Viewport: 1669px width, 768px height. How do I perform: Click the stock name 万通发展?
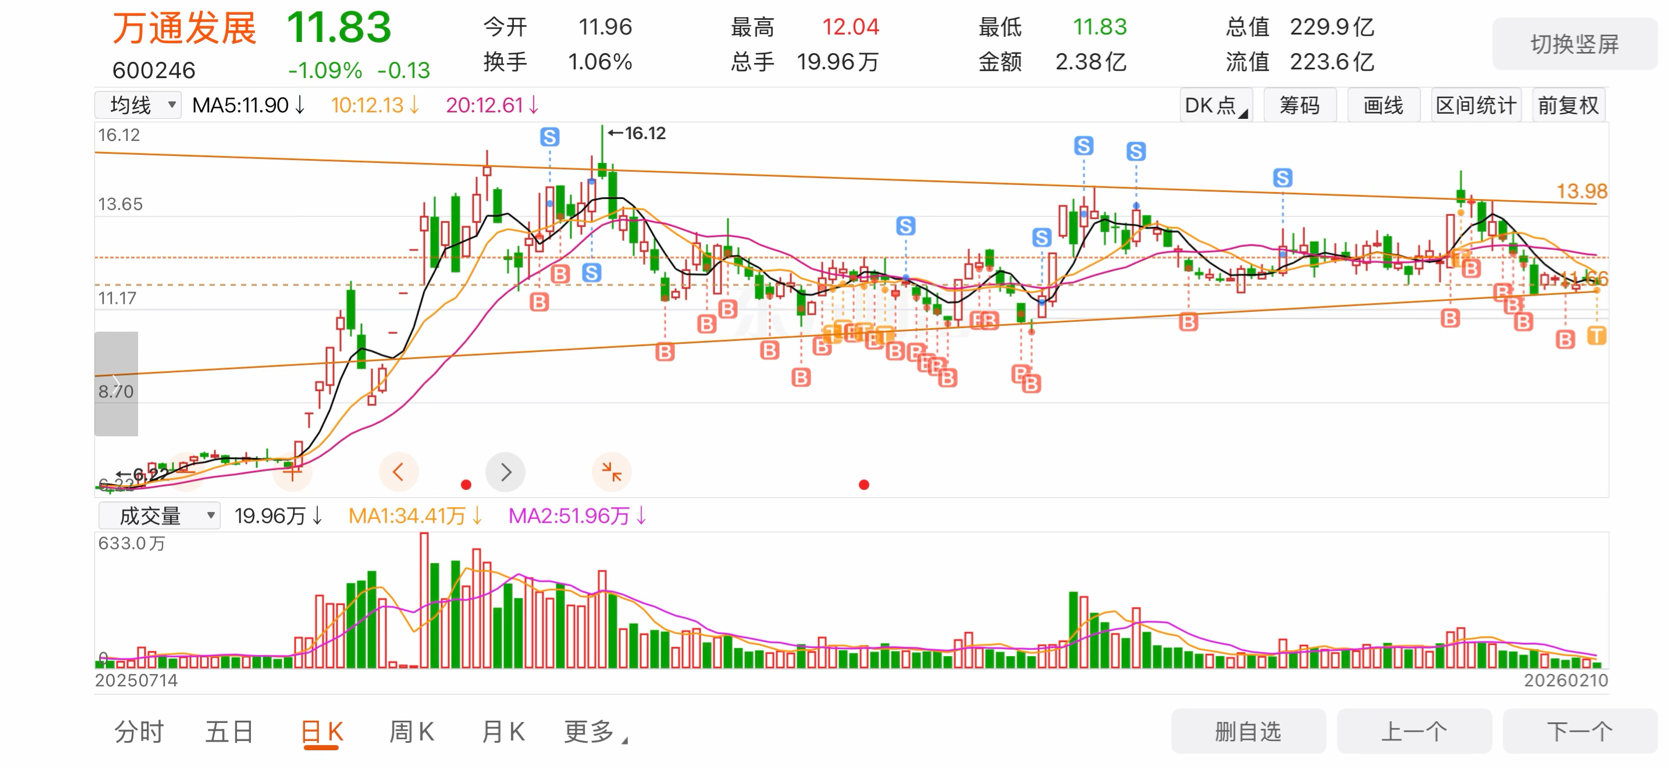coord(184,28)
